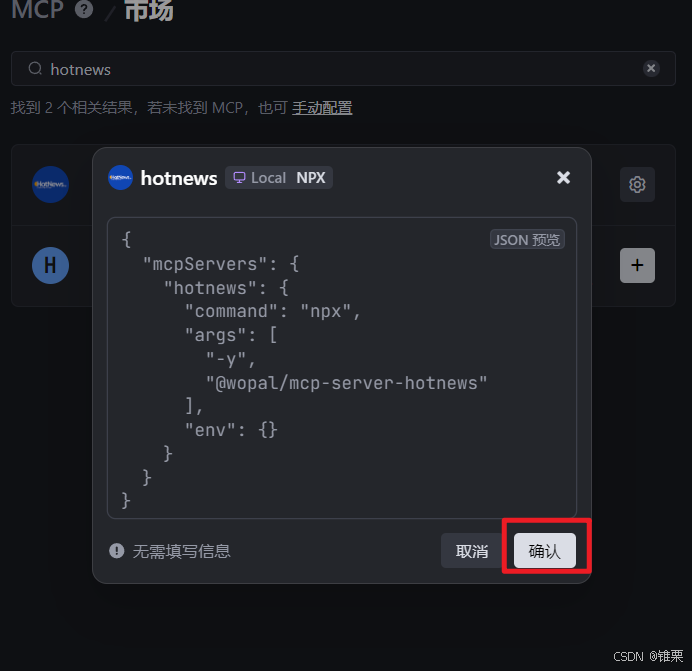This screenshot has height=671, width=692.
Task: Click the 无需填写信息 notice text
Action: [x=181, y=551]
